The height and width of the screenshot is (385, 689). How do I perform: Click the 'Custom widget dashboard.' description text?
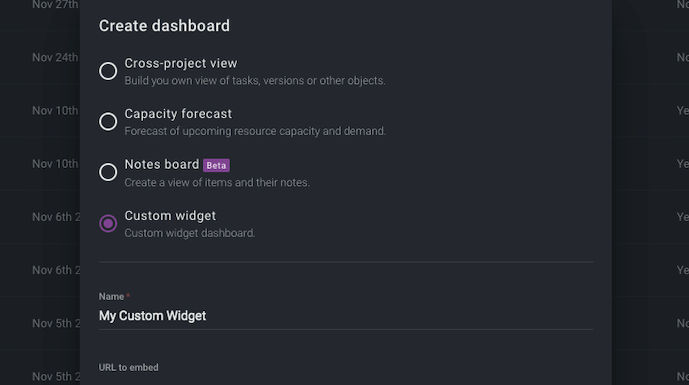[190, 233]
